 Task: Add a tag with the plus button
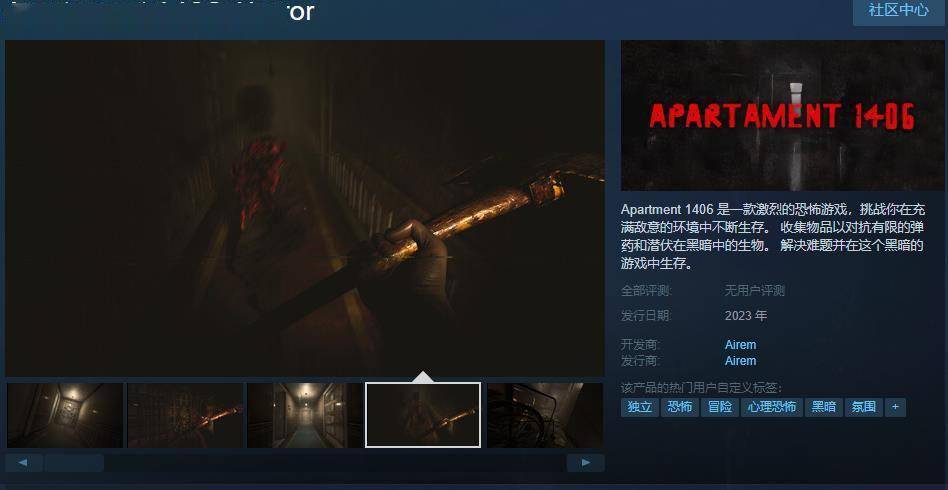[x=895, y=407]
